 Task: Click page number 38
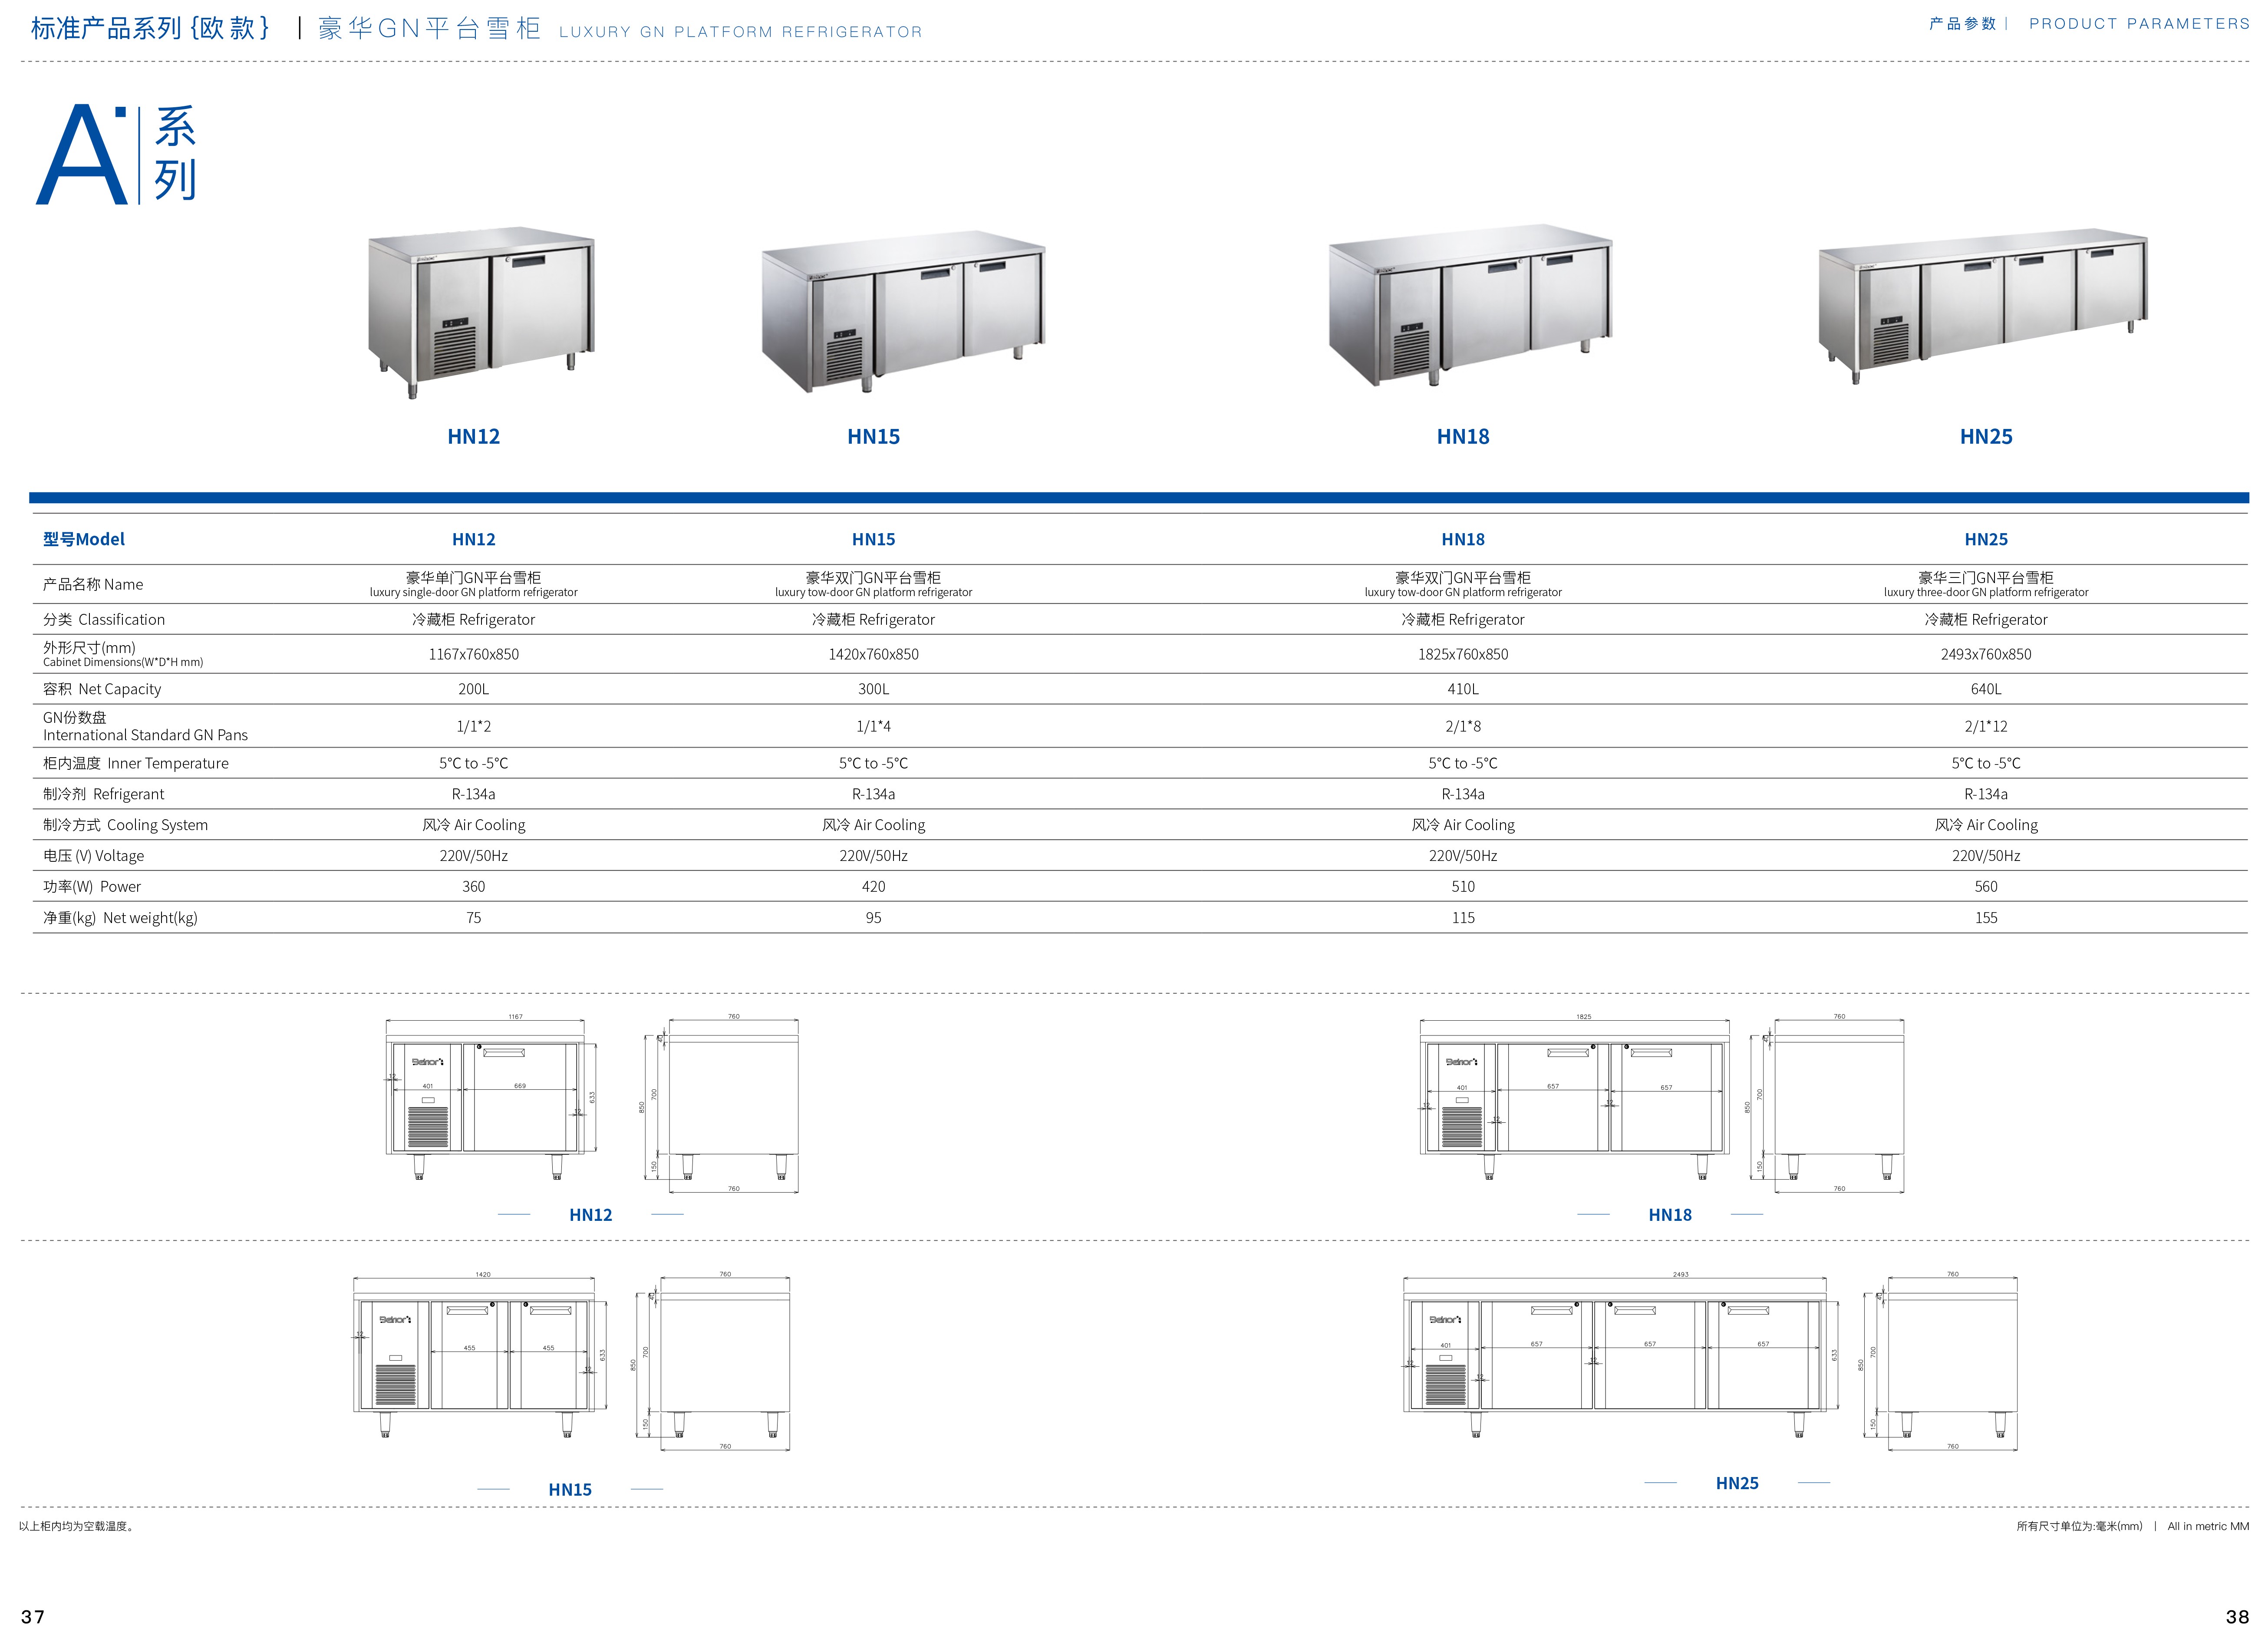point(2238,1617)
